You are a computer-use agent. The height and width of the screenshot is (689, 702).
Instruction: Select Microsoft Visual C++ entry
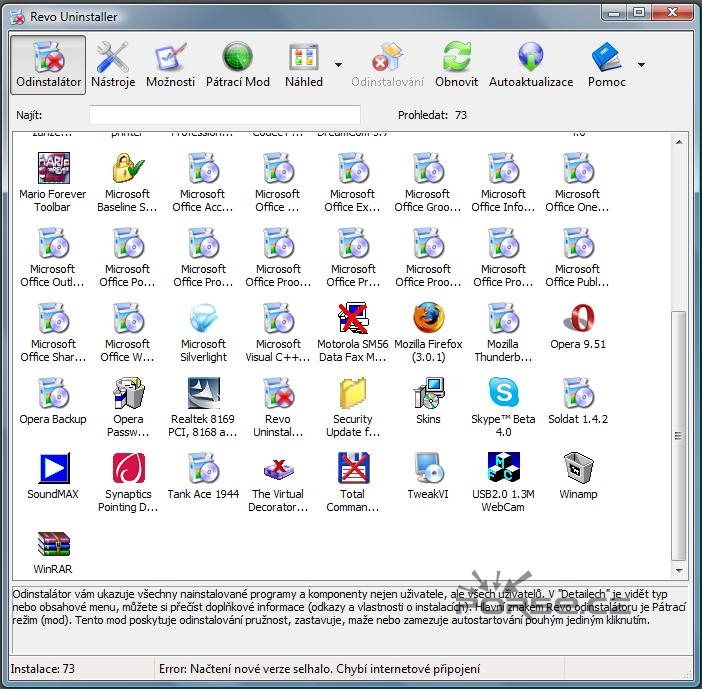pyautogui.click(x=278, y=333)
